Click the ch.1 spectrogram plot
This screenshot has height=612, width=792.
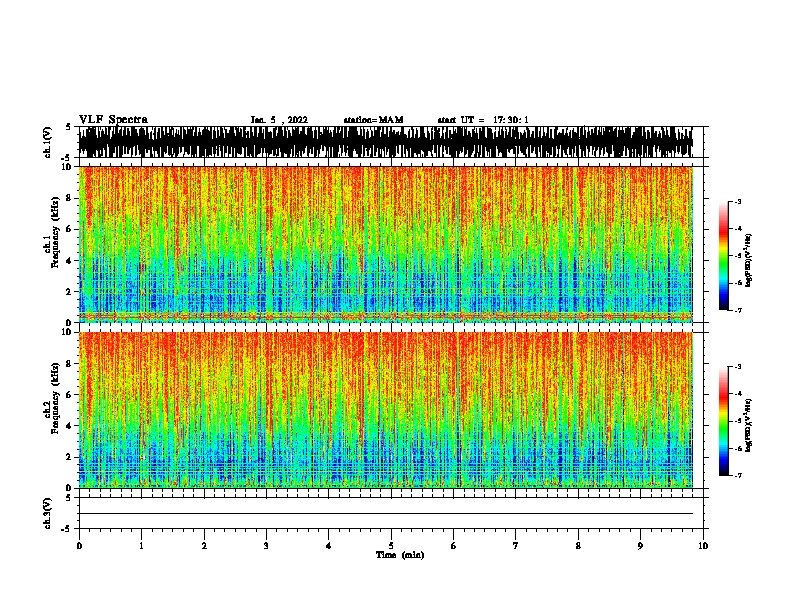click(x=386, y=244)
